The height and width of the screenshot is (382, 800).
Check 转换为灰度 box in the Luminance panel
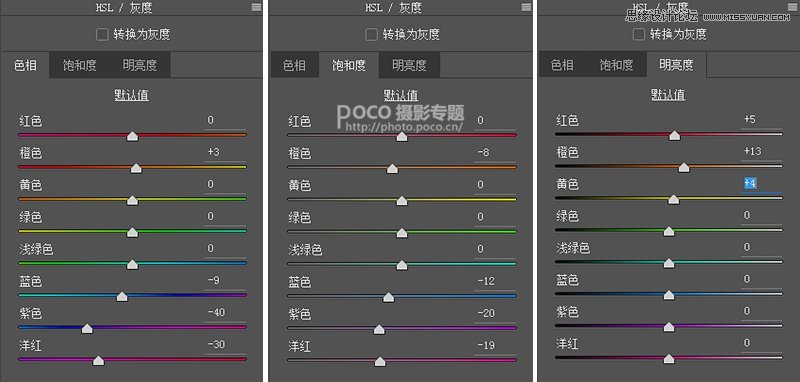(x=639, y=34)
